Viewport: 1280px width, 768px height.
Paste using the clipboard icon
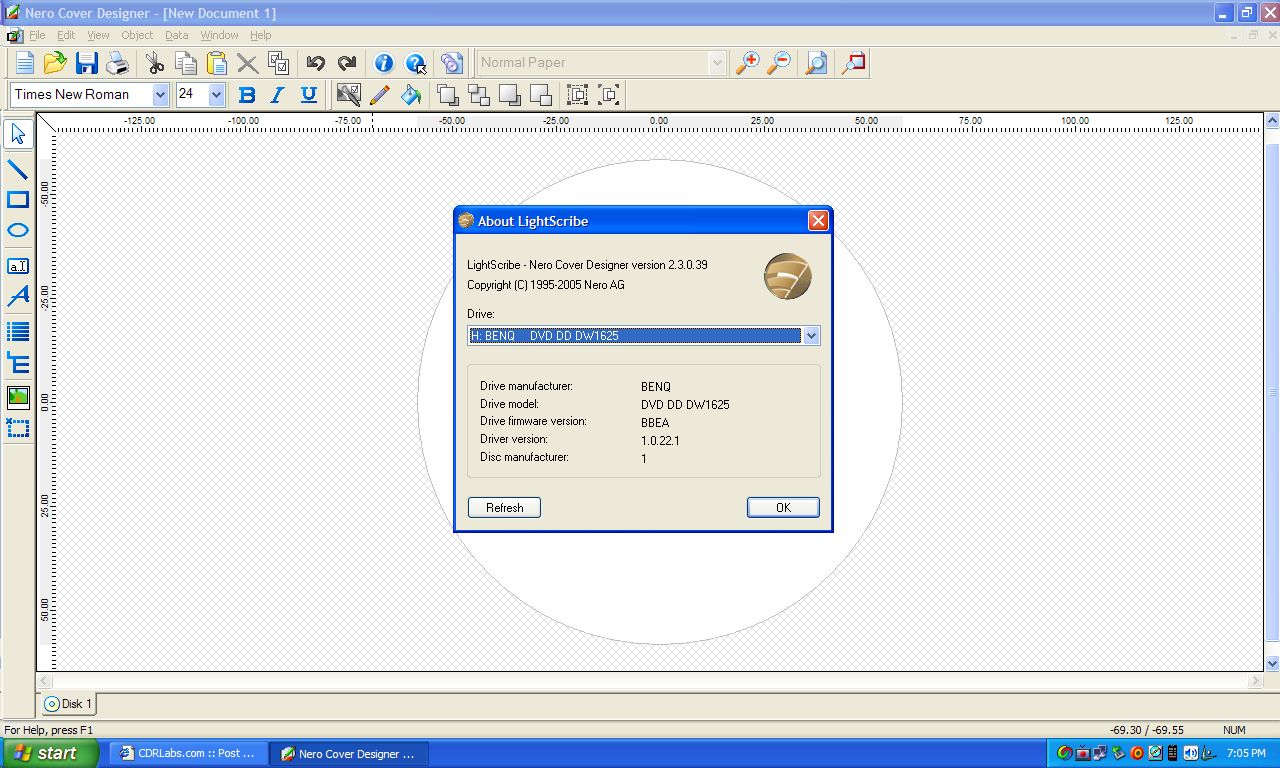(x=217, y=63)
